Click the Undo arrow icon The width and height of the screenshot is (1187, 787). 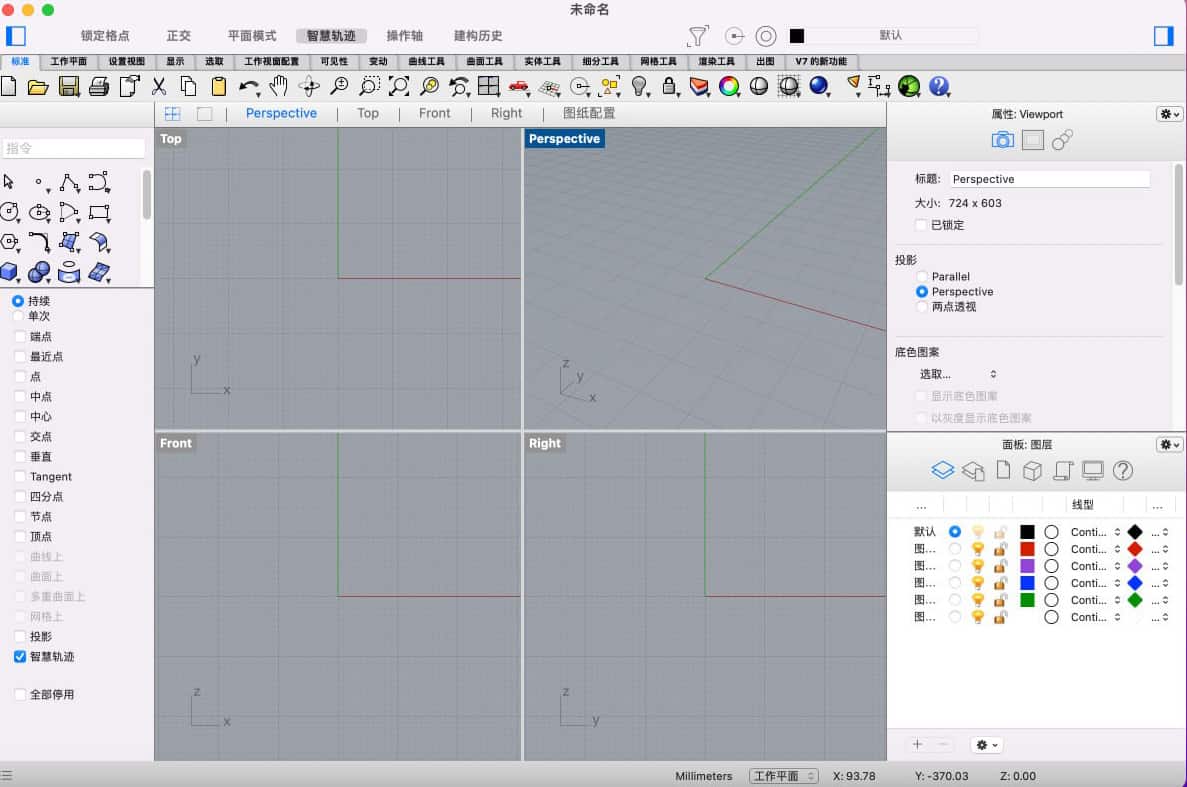[x=248, y=87]
